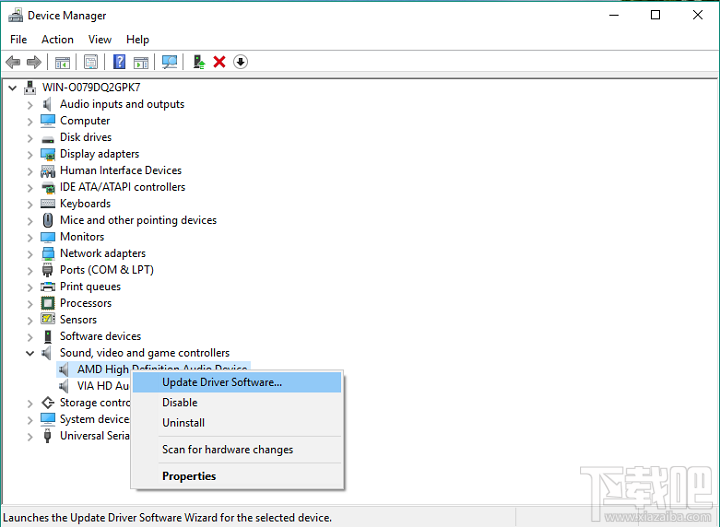Expand the Keyboards category

point(30,204)
